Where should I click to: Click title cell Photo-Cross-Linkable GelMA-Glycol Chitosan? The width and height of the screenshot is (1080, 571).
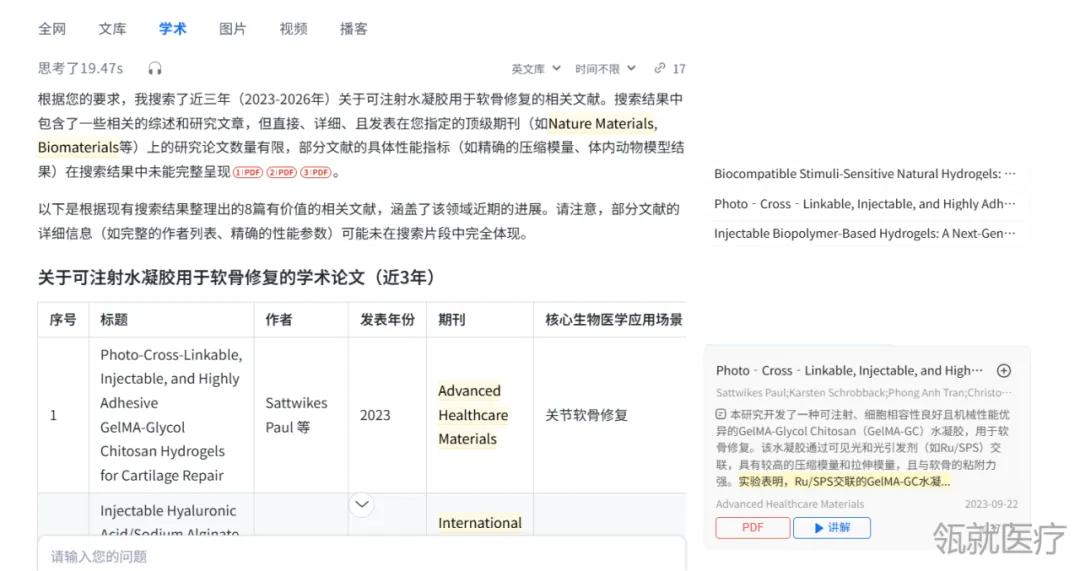pyautogui.click(x=171, y=415)
